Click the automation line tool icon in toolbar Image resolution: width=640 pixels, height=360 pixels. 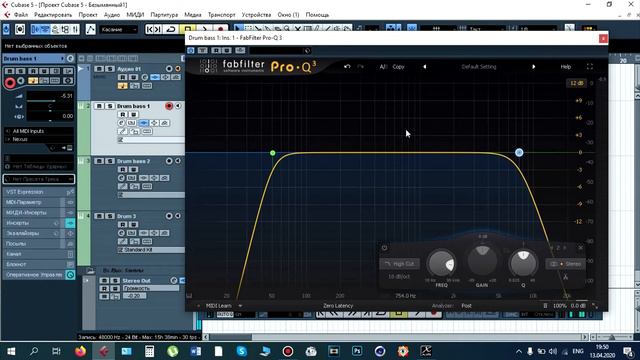tap(91, 29)
